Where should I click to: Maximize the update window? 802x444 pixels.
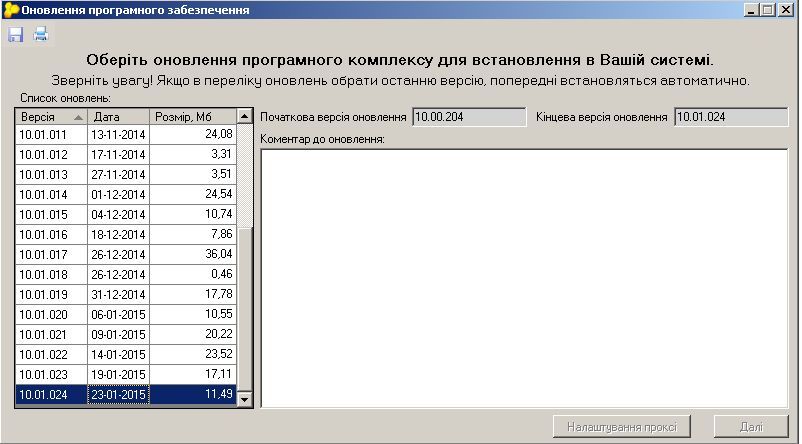pos(768,10)
